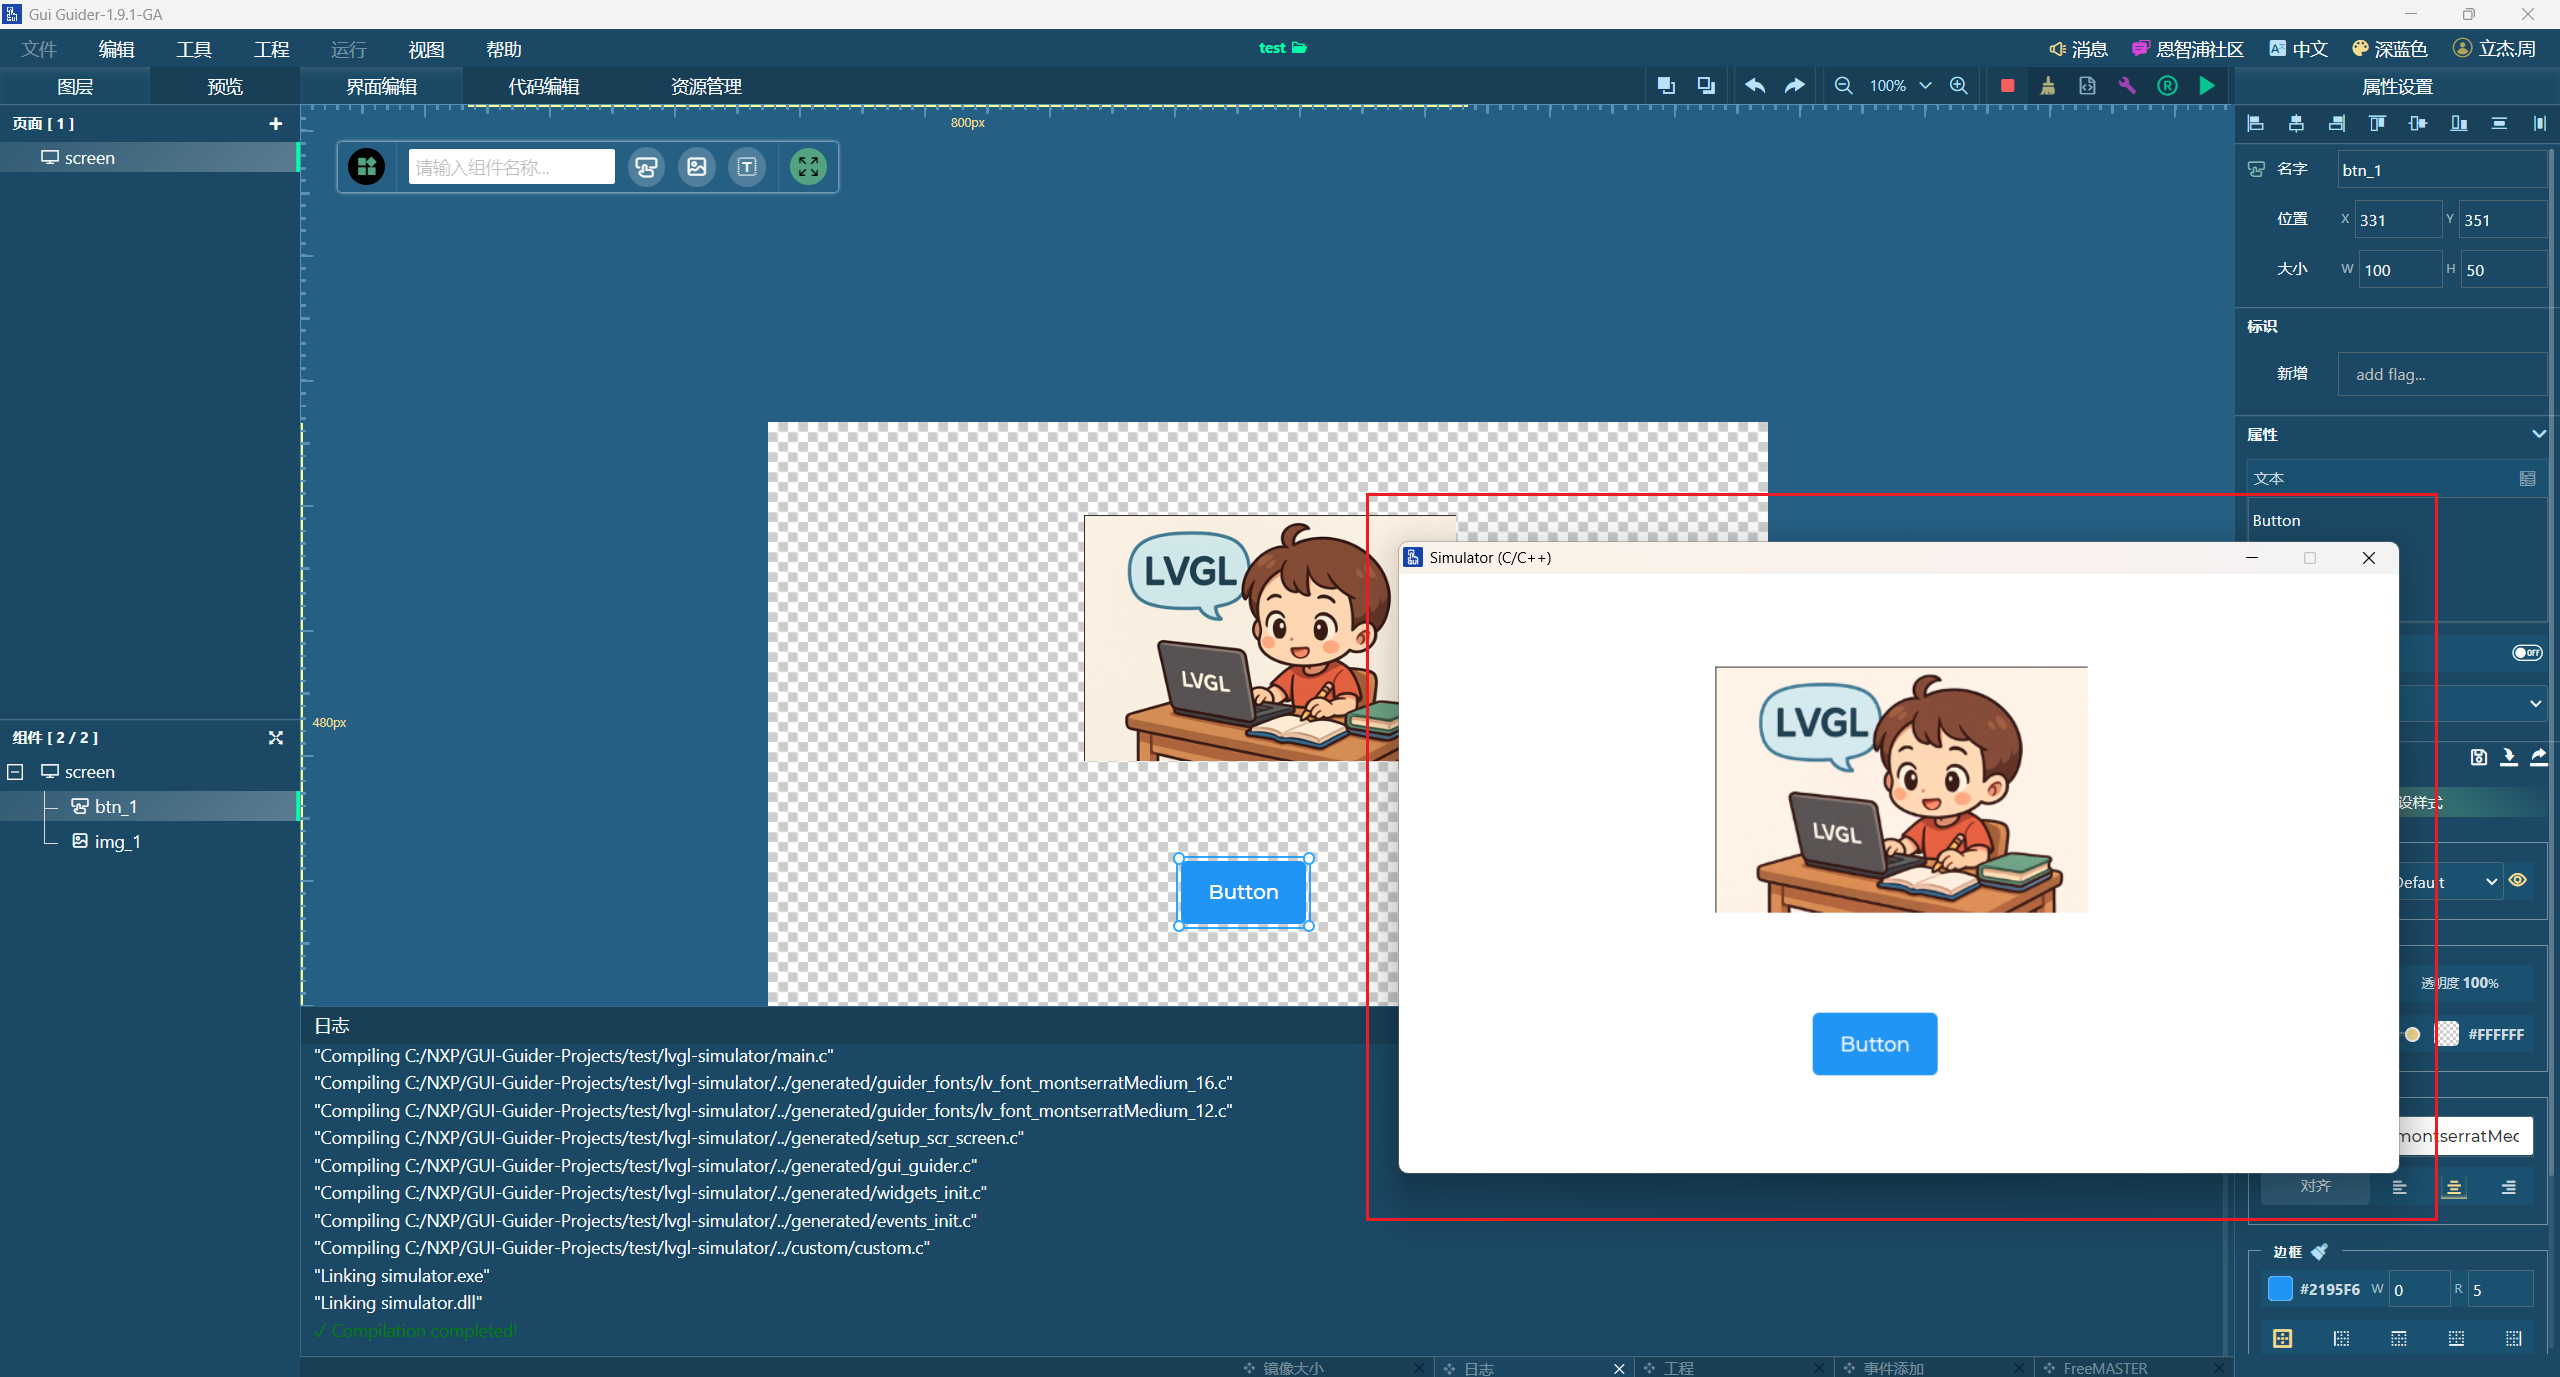This screenshot has height=1377, width=2560.
Task: Align widgets to vertical middle
Action: pyautogui.click(x=2418, y=124)
